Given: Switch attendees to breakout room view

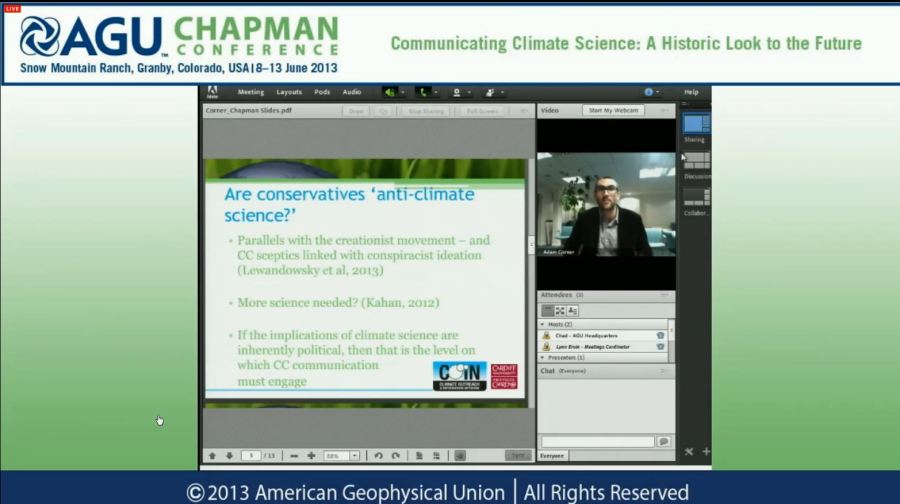Looking at the screenshot, I should (560, 311).
